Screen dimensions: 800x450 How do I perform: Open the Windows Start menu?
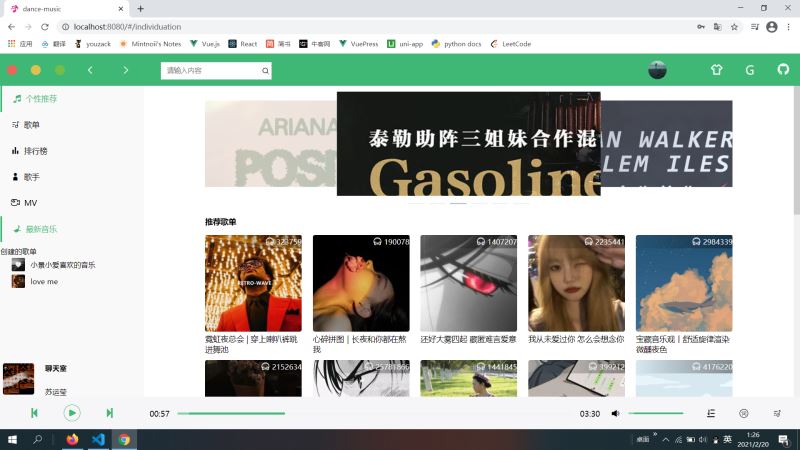[12, 439]
